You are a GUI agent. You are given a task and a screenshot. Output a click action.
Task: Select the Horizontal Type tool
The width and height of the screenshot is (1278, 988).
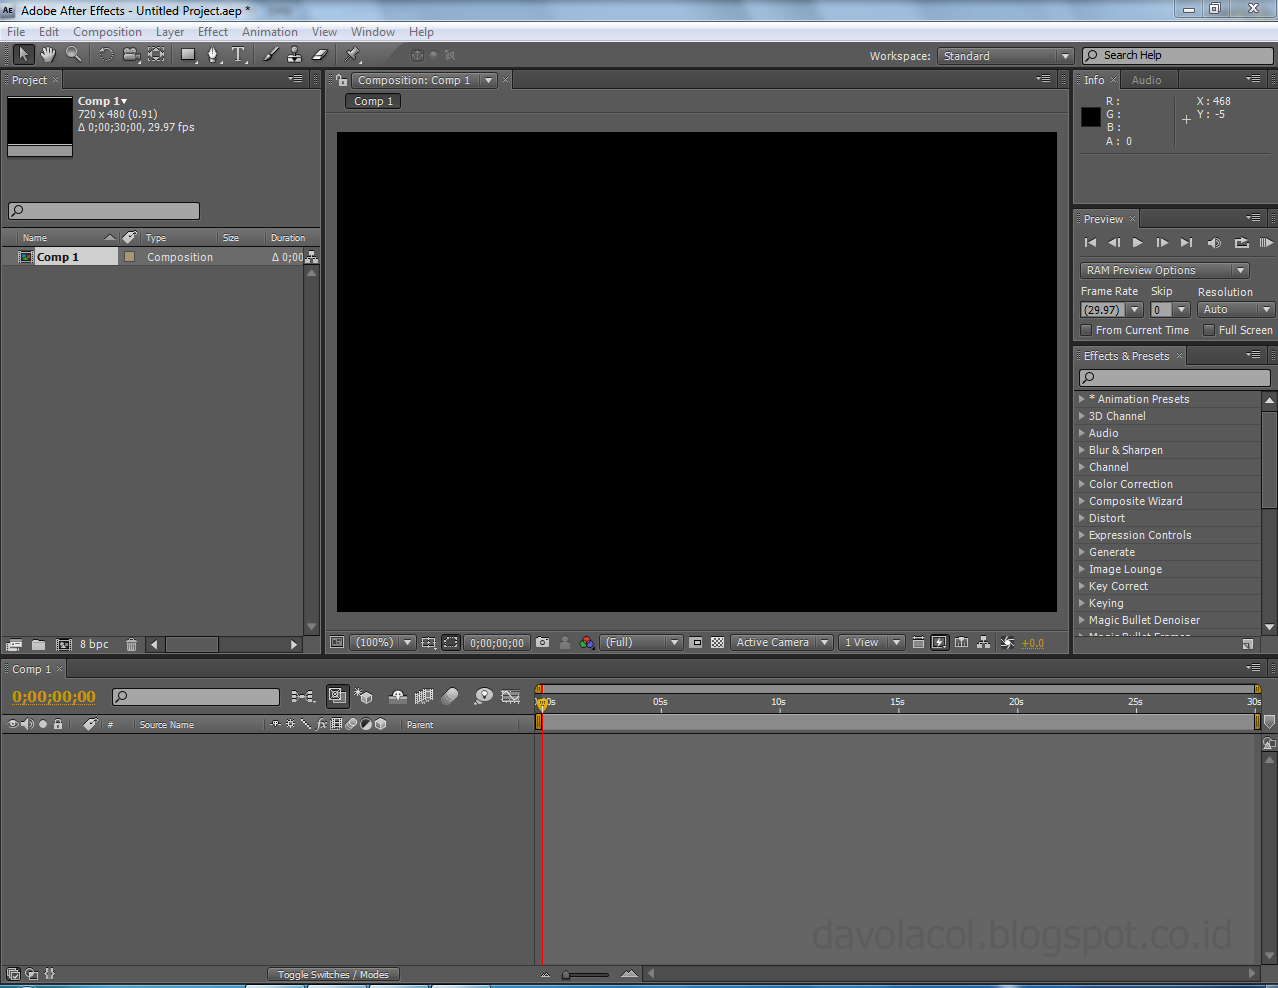pos(238,55)
